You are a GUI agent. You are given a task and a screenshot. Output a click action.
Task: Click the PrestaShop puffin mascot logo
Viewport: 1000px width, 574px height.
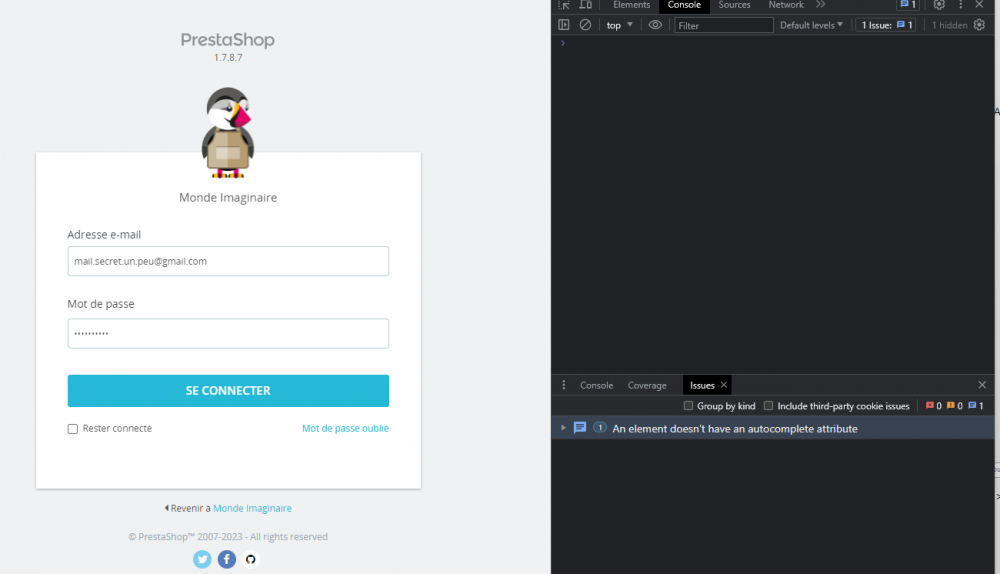[228, 133]
